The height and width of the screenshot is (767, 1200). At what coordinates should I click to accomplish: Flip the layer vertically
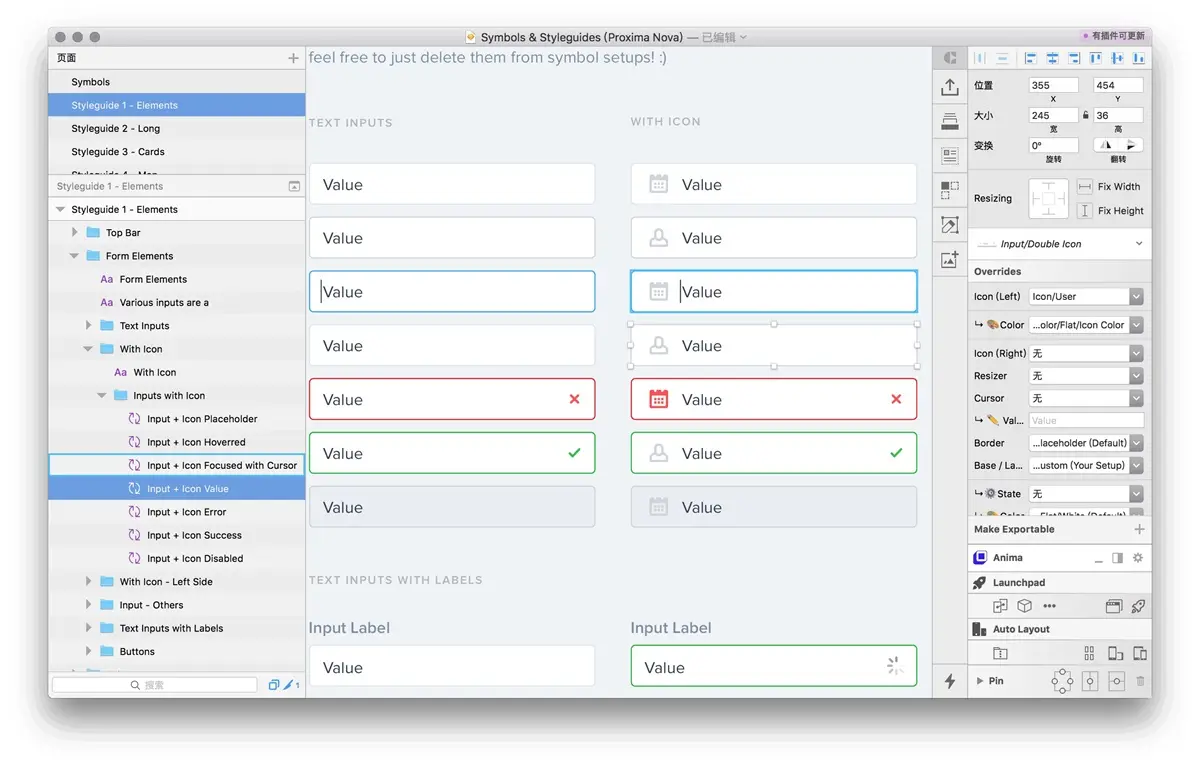point(1131,145)
